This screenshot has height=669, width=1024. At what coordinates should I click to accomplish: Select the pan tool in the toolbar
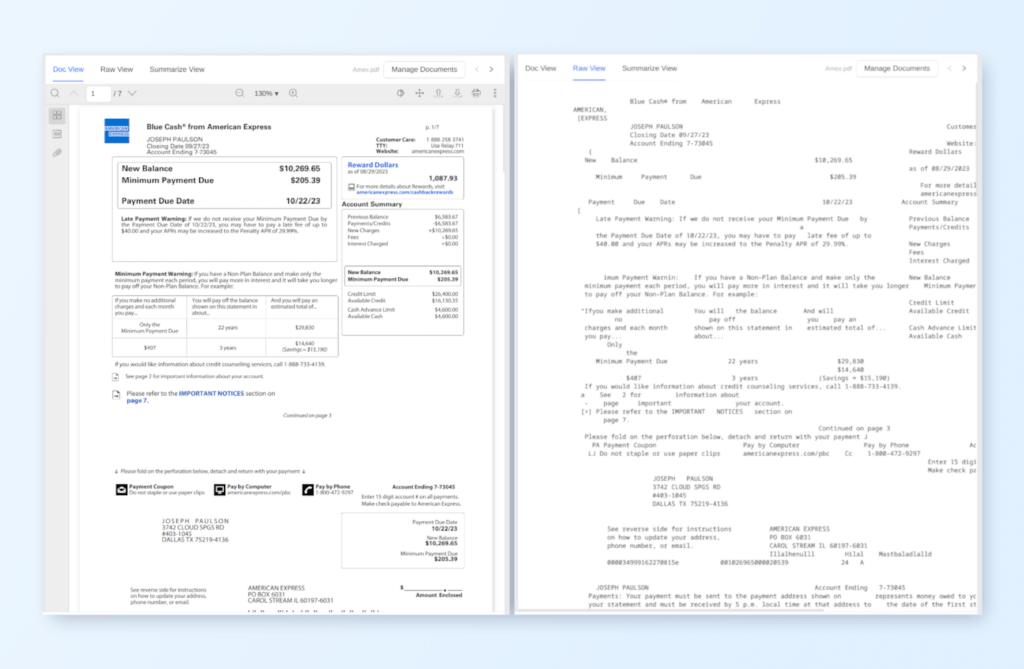pyautogui.click(x=418, y=92)
